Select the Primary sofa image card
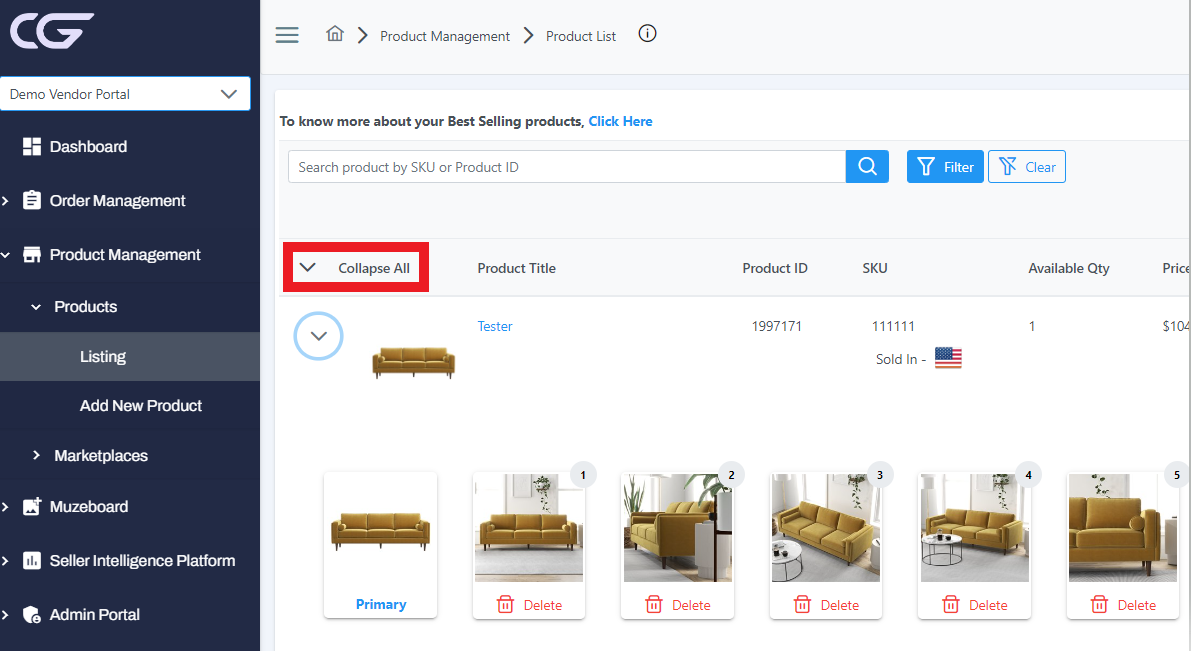The image size is (1191, 651). coord(381,544)
